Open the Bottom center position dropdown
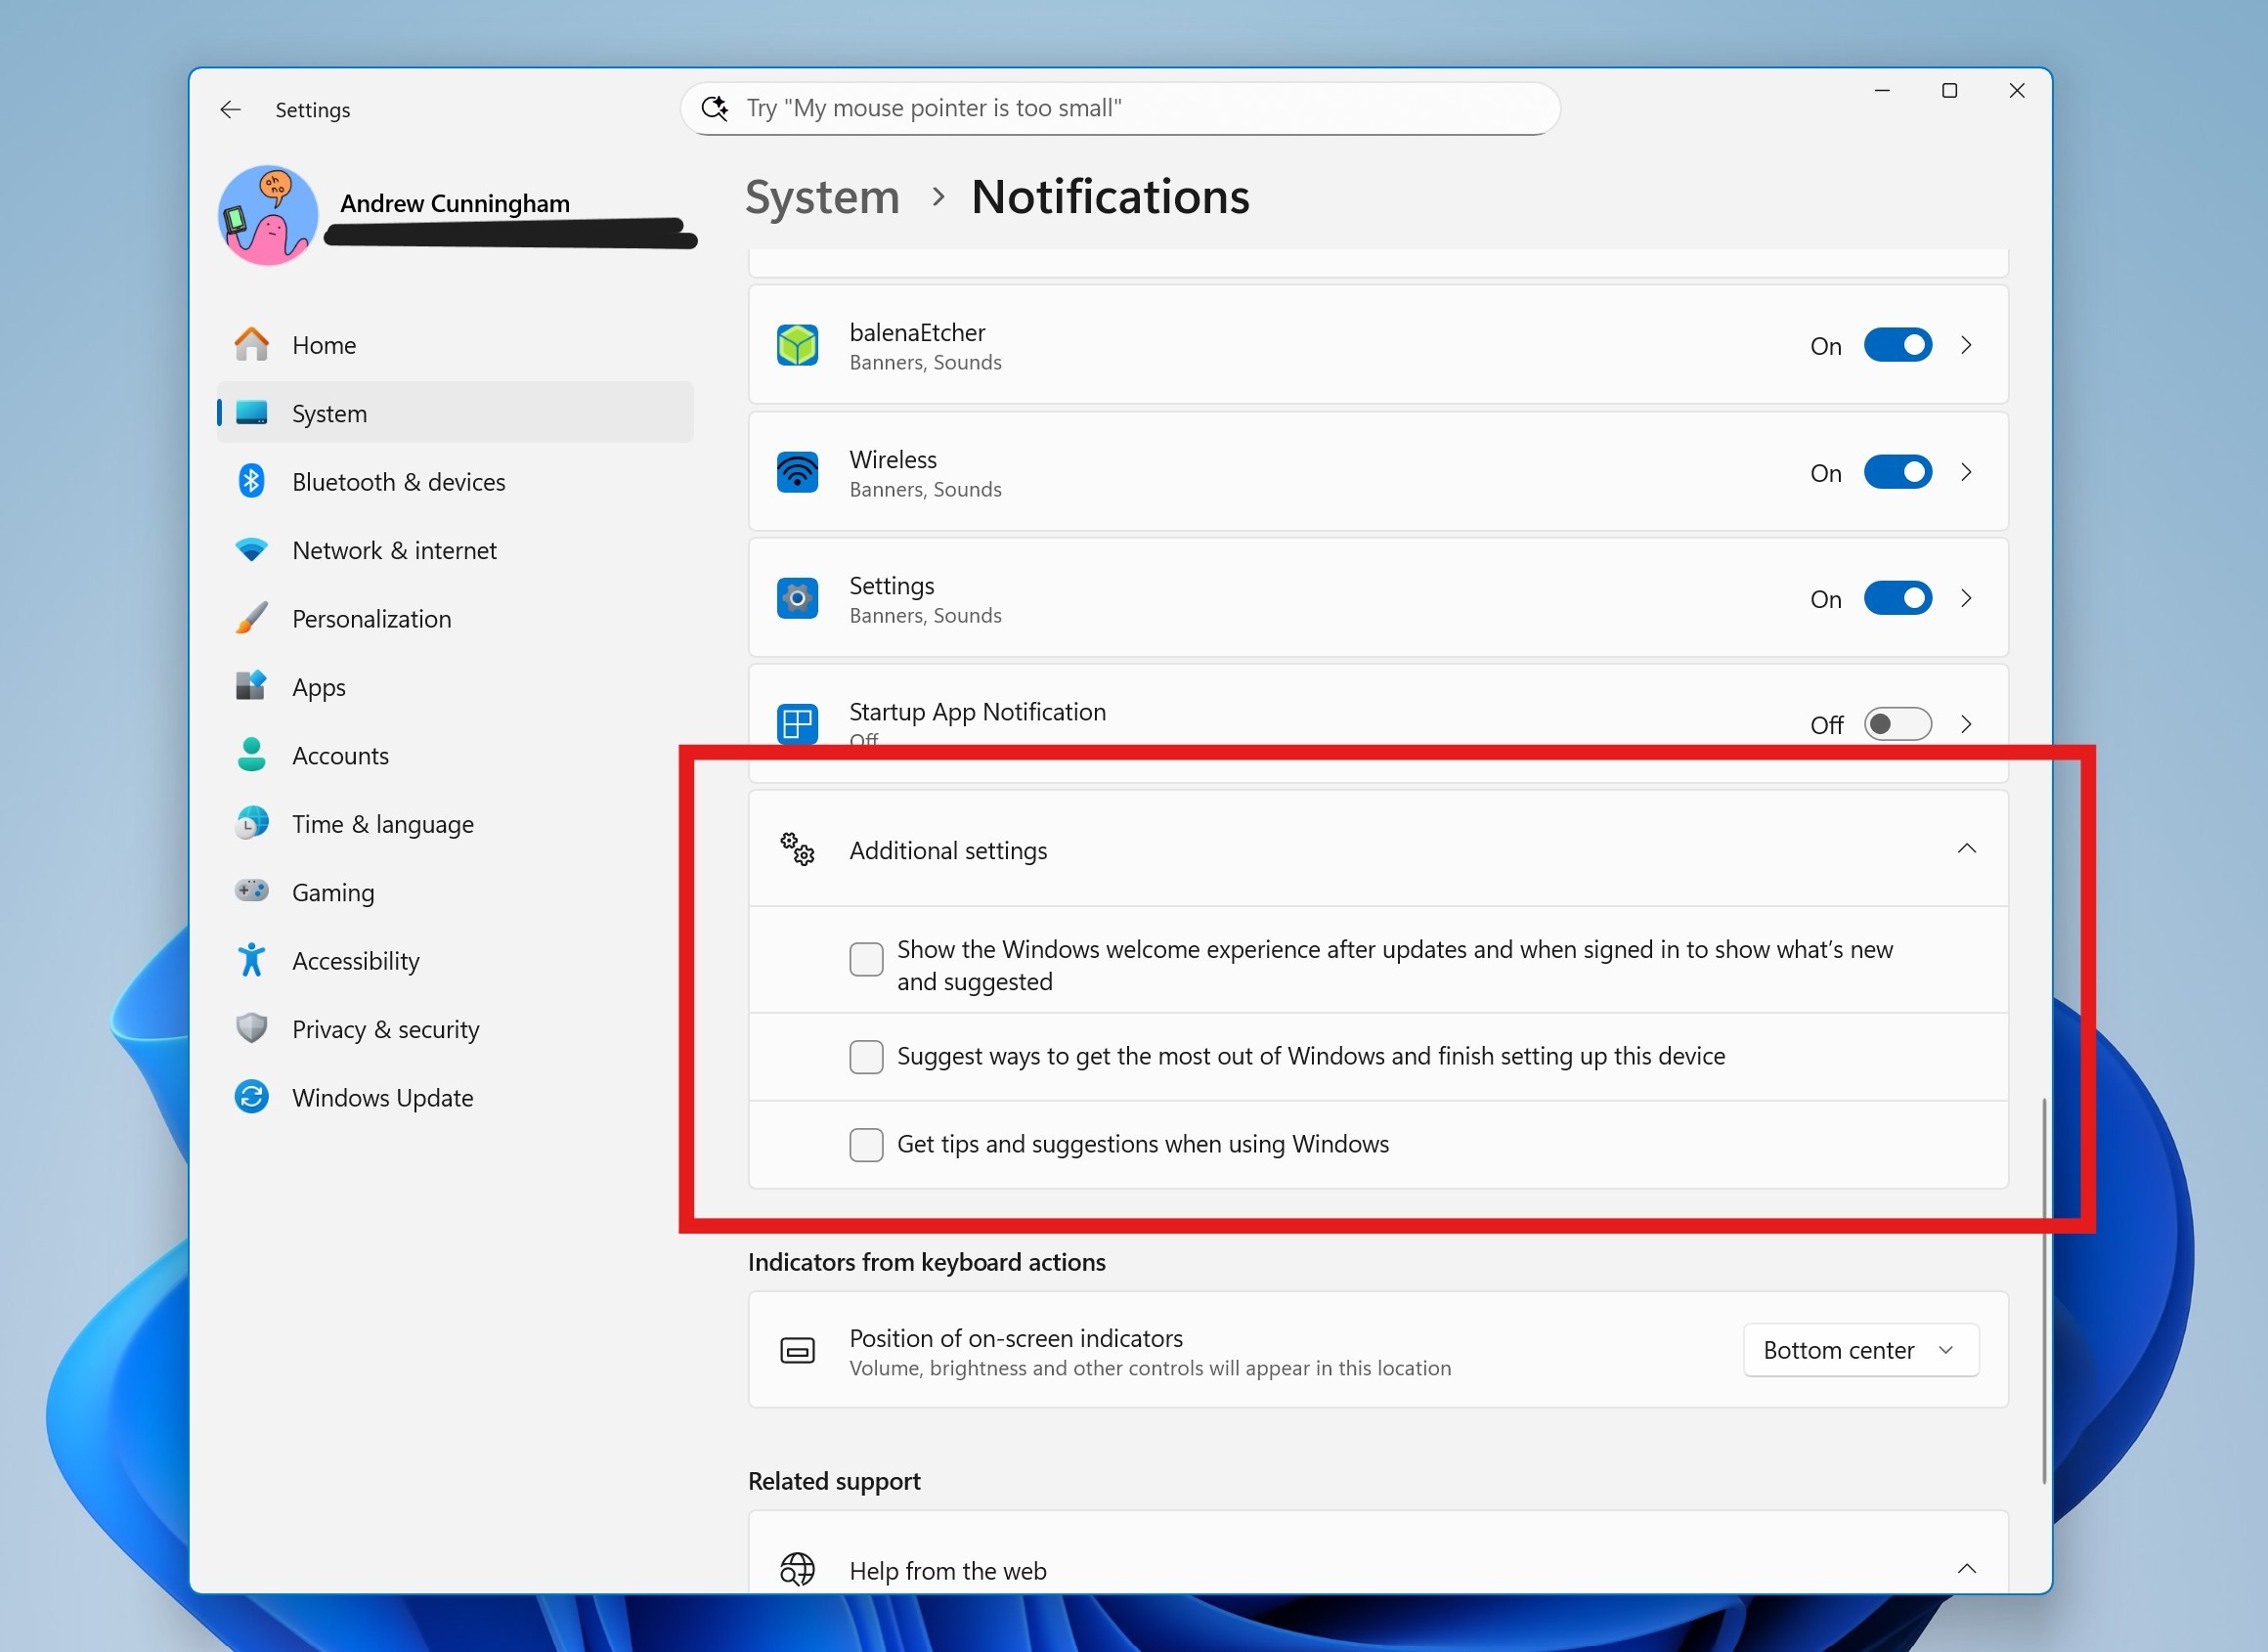 (1860, 1351)
